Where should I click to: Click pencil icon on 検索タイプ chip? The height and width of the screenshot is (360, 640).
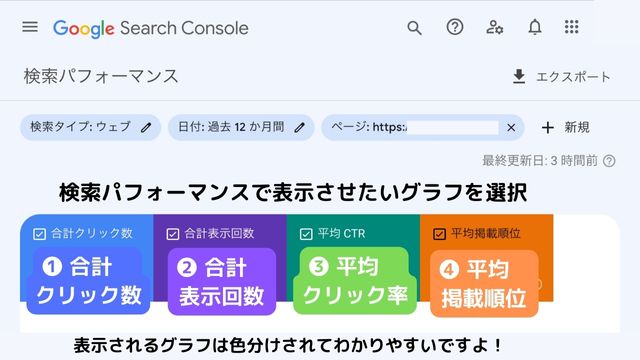tap(146, 128)
